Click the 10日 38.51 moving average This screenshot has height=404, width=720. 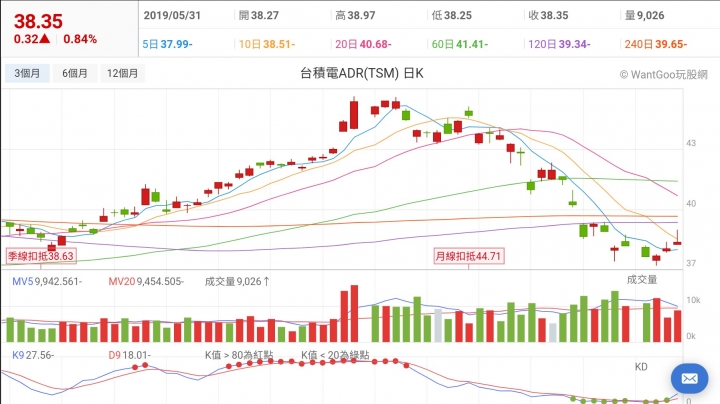tap(267, 44)
